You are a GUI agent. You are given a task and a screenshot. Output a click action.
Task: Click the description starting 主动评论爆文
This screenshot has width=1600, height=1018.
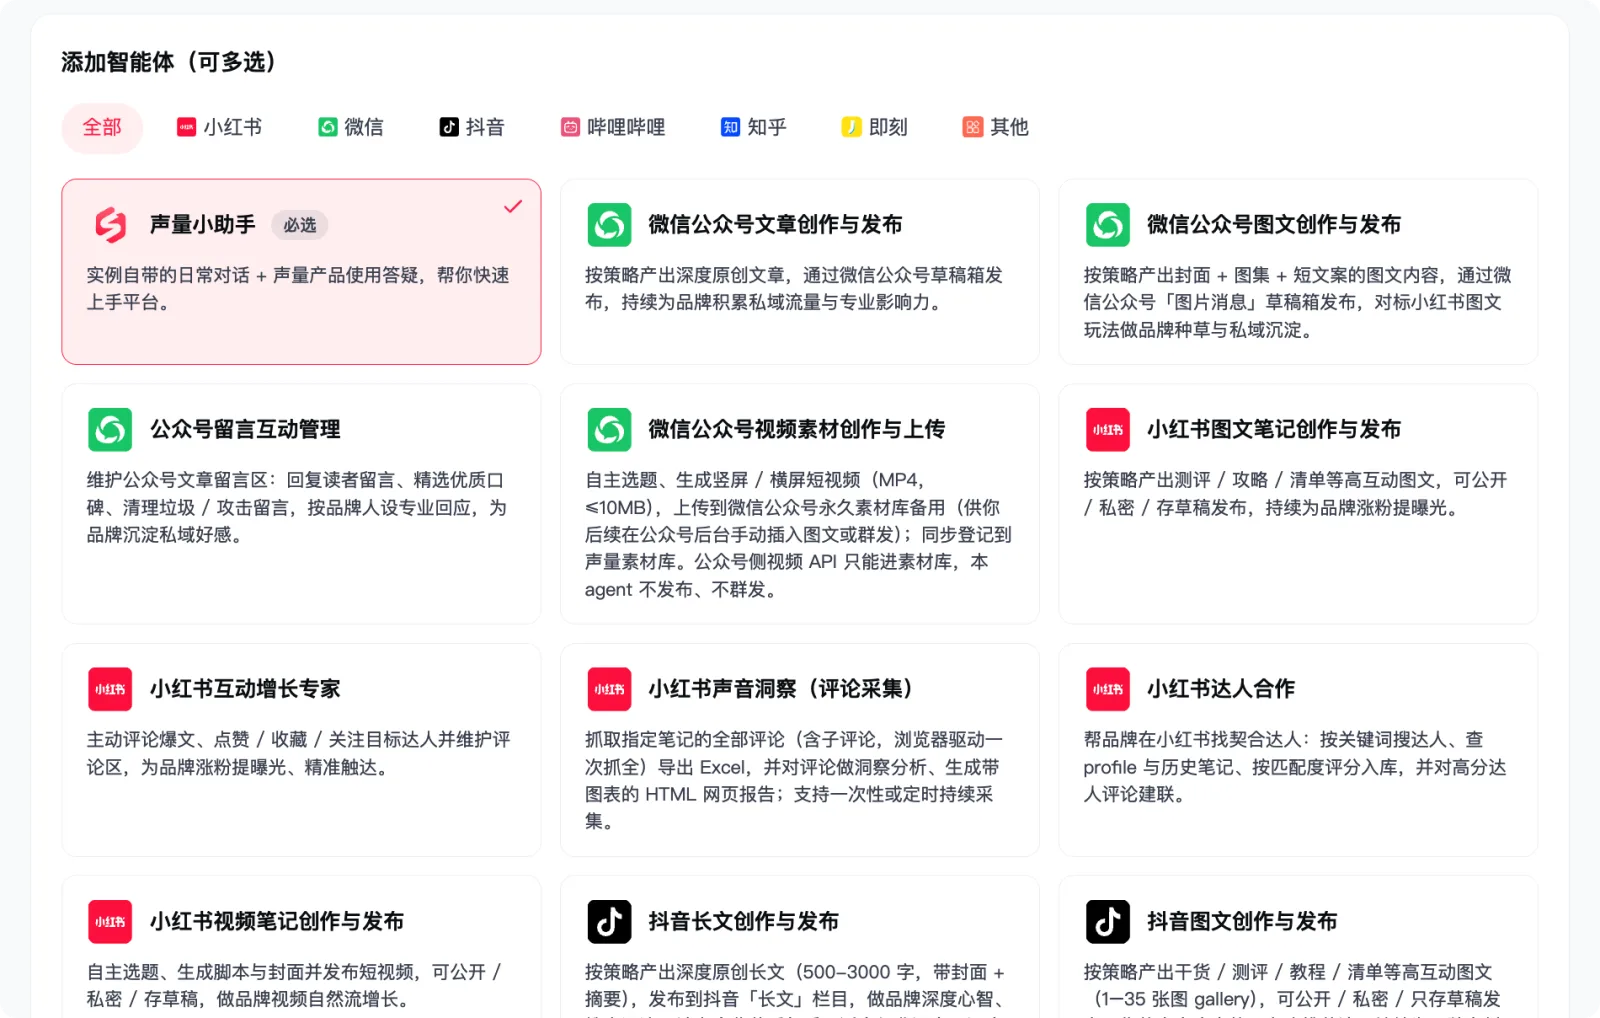[x=298, y=753]
